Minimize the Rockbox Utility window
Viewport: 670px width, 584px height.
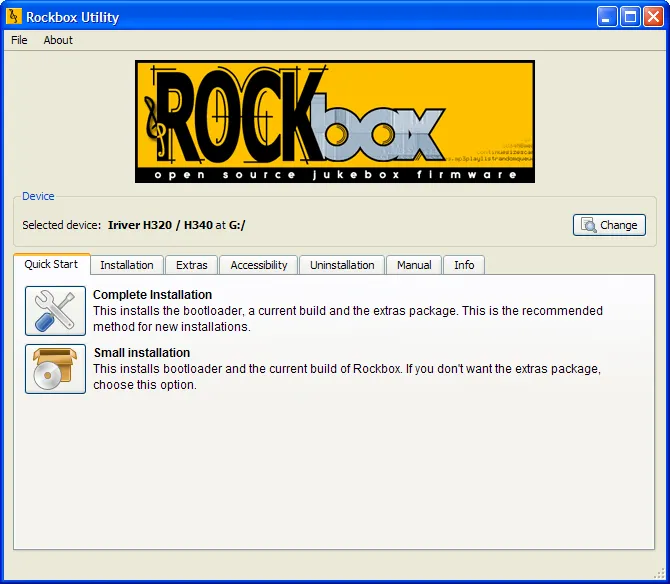point(607,17)
